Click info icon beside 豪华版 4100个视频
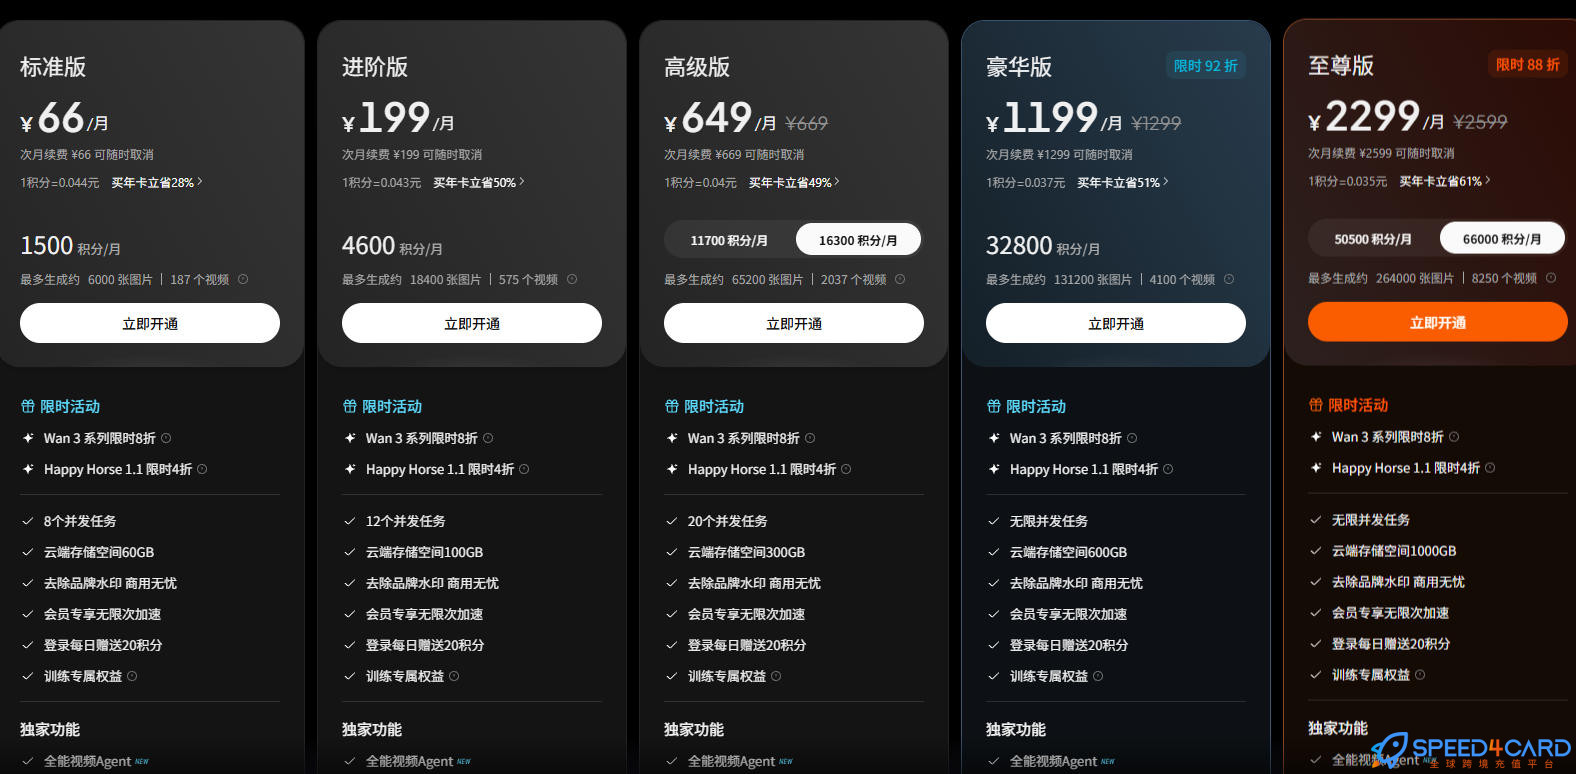This screenshot has width=1576, height=774. 1229,280
